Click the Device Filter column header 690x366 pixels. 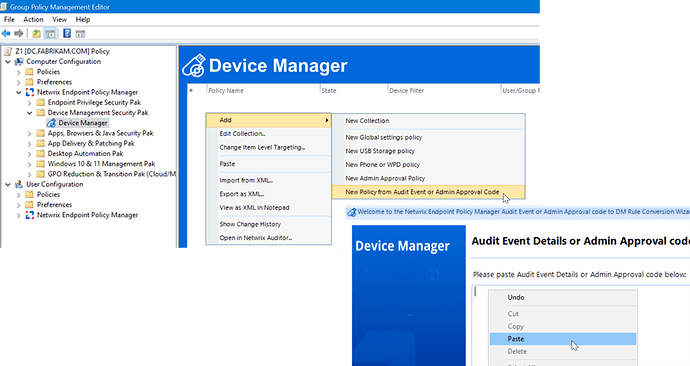(444, 91)
